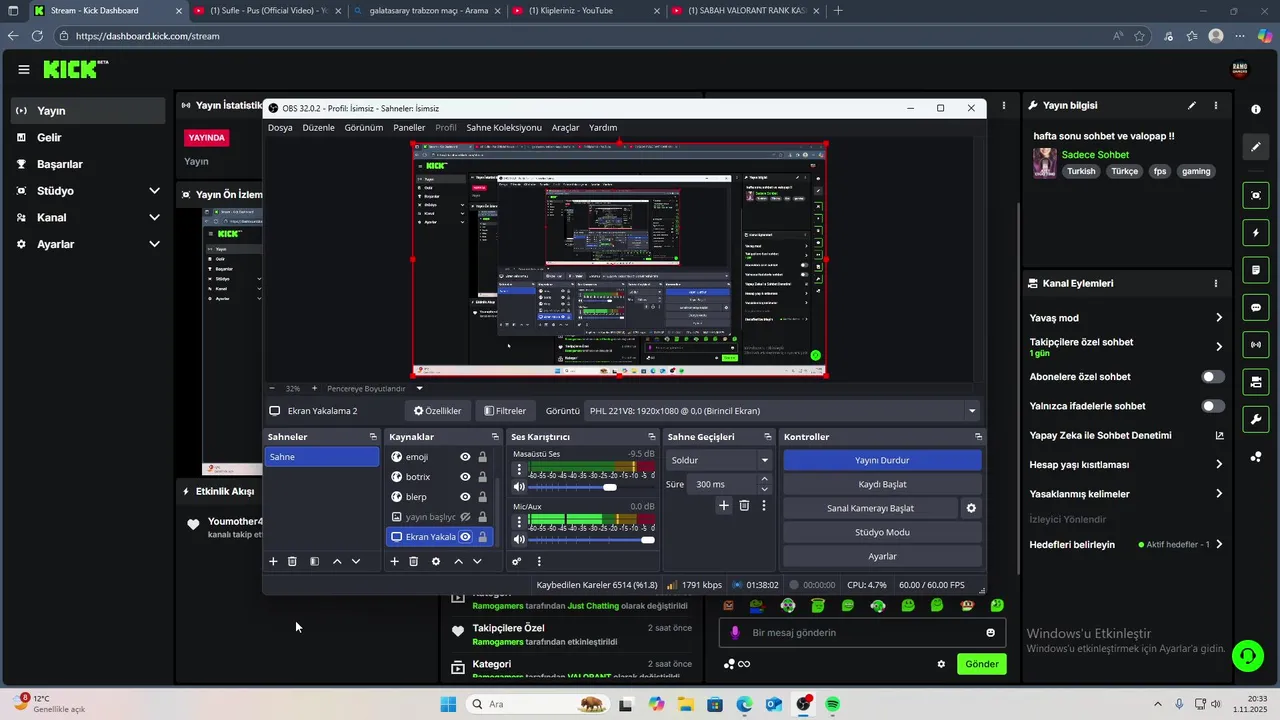
Task: Show the yayın başlığı source with its eye icon
Action: tap(465, 517)
